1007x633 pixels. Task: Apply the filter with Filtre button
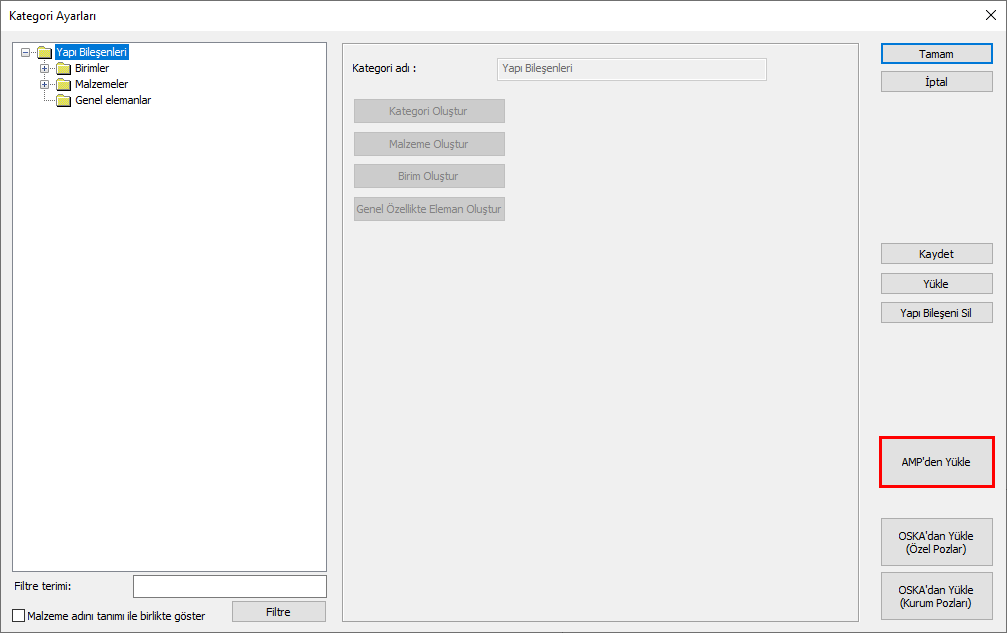point(279,612)
